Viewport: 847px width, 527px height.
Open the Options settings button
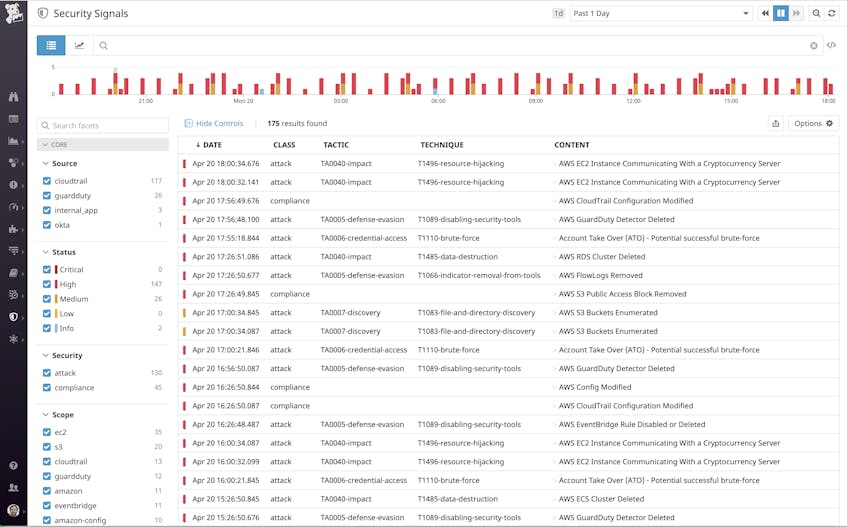[x=814, y=124]
